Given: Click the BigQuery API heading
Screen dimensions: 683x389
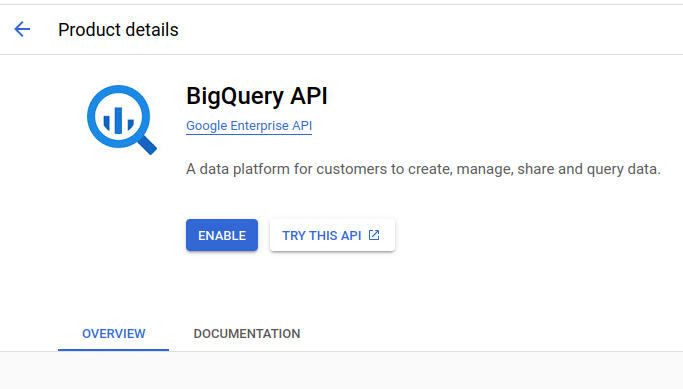Looking at the screenshot, I should click(257, 96).
